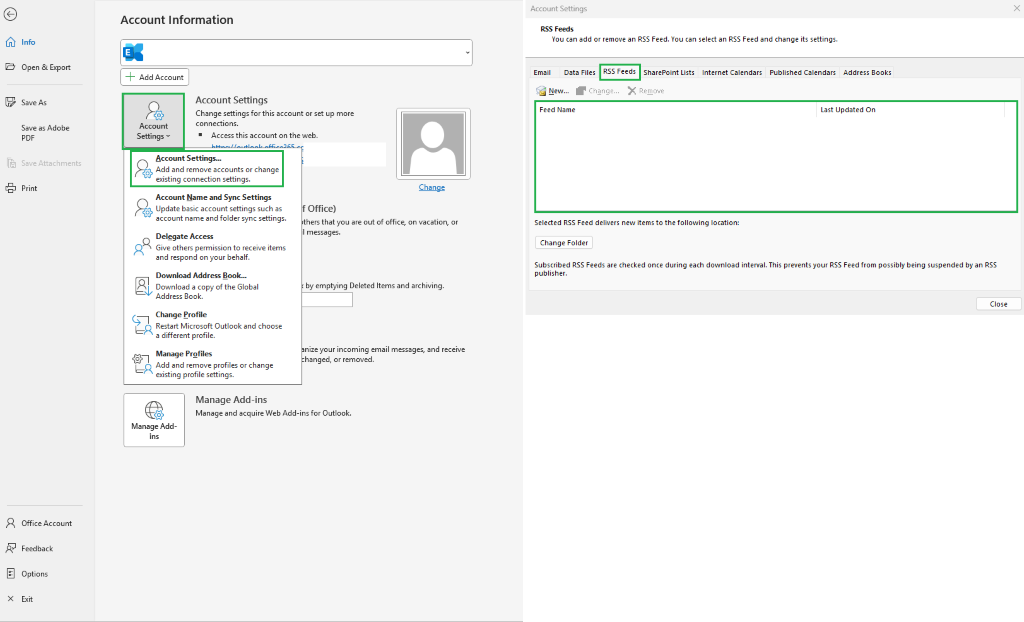Switch to the Email tab

[542, 73]
